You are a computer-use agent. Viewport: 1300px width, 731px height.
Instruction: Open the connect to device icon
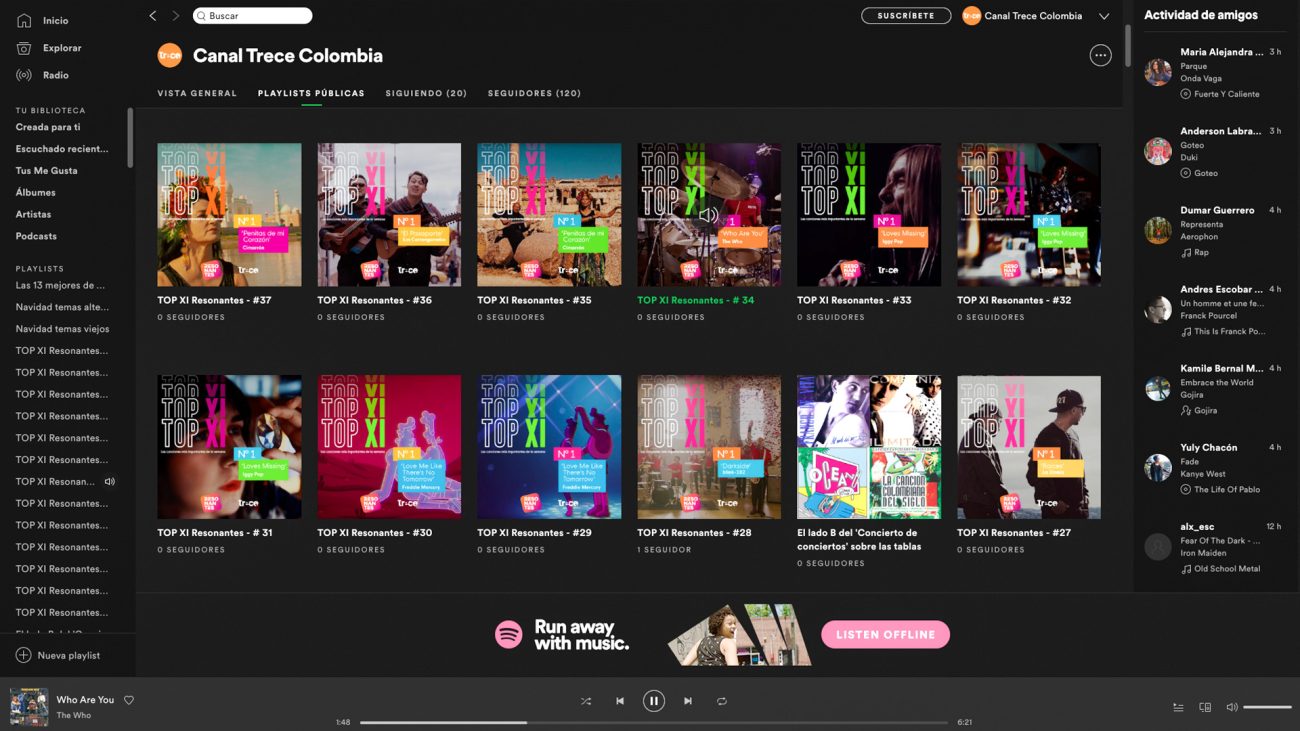(1204, 707)
